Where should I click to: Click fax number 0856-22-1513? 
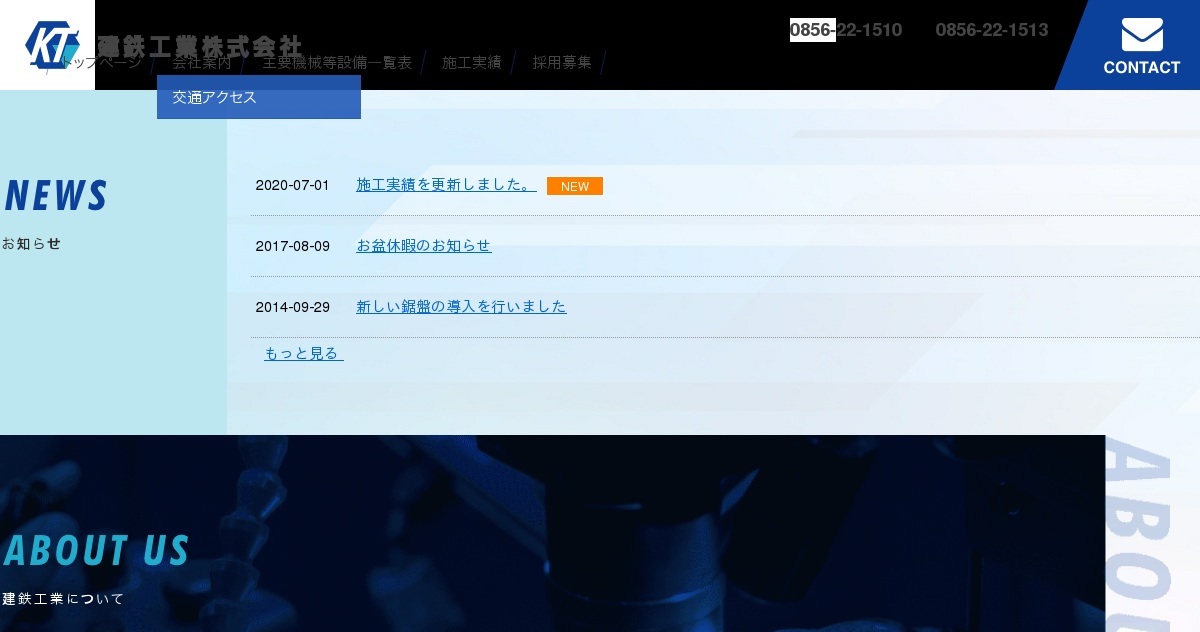point(992,30)
